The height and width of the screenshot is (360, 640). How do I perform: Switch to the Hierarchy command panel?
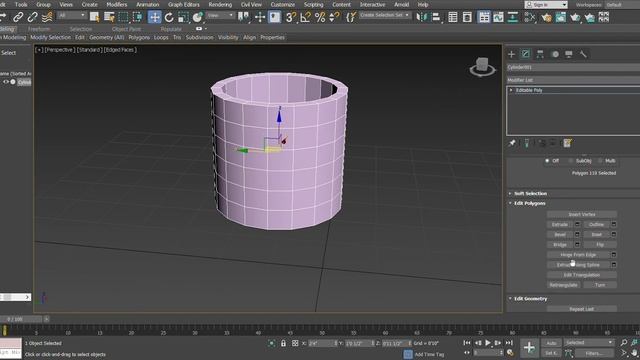[540, 54]
